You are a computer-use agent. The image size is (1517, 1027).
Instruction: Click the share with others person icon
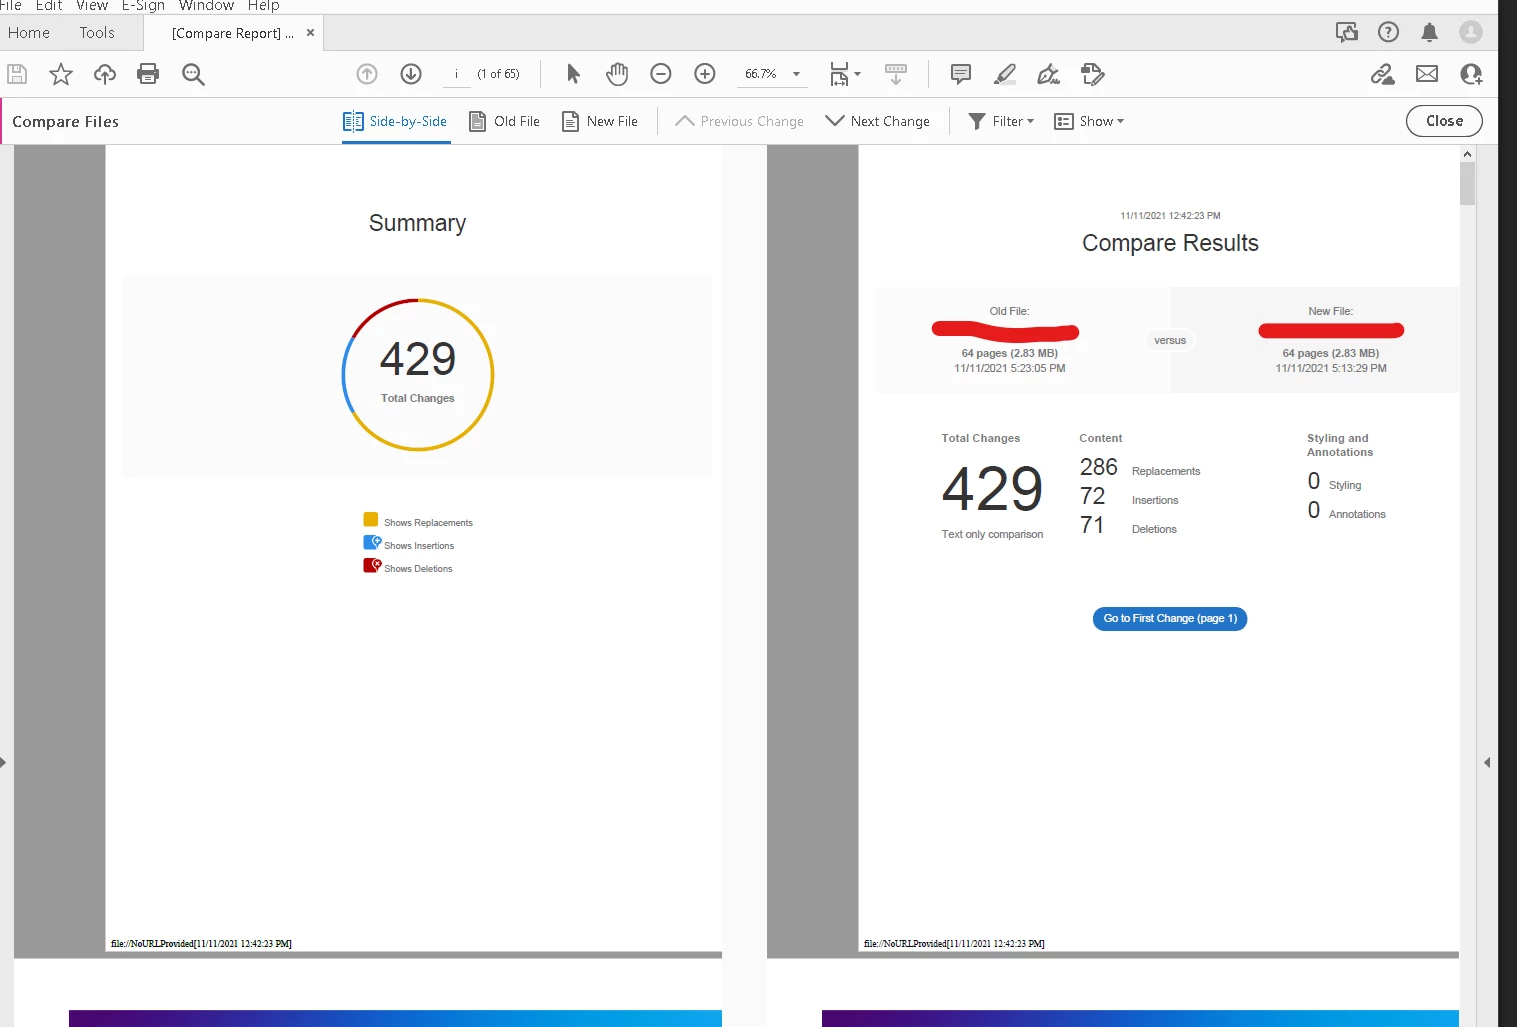point(1471,74)
